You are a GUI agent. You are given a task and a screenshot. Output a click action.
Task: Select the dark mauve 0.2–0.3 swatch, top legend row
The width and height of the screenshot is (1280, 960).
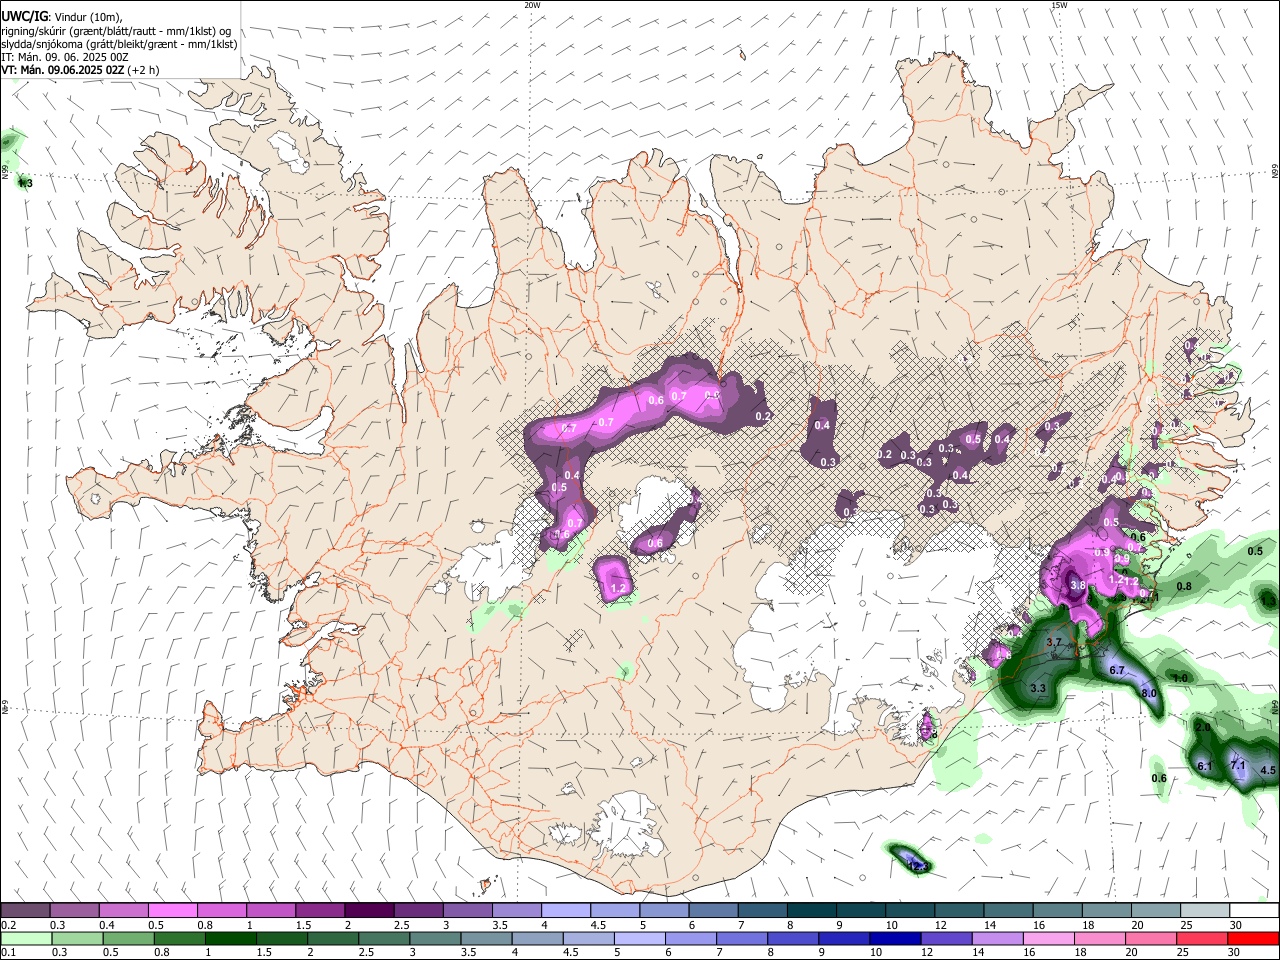[x=25, y=911]
